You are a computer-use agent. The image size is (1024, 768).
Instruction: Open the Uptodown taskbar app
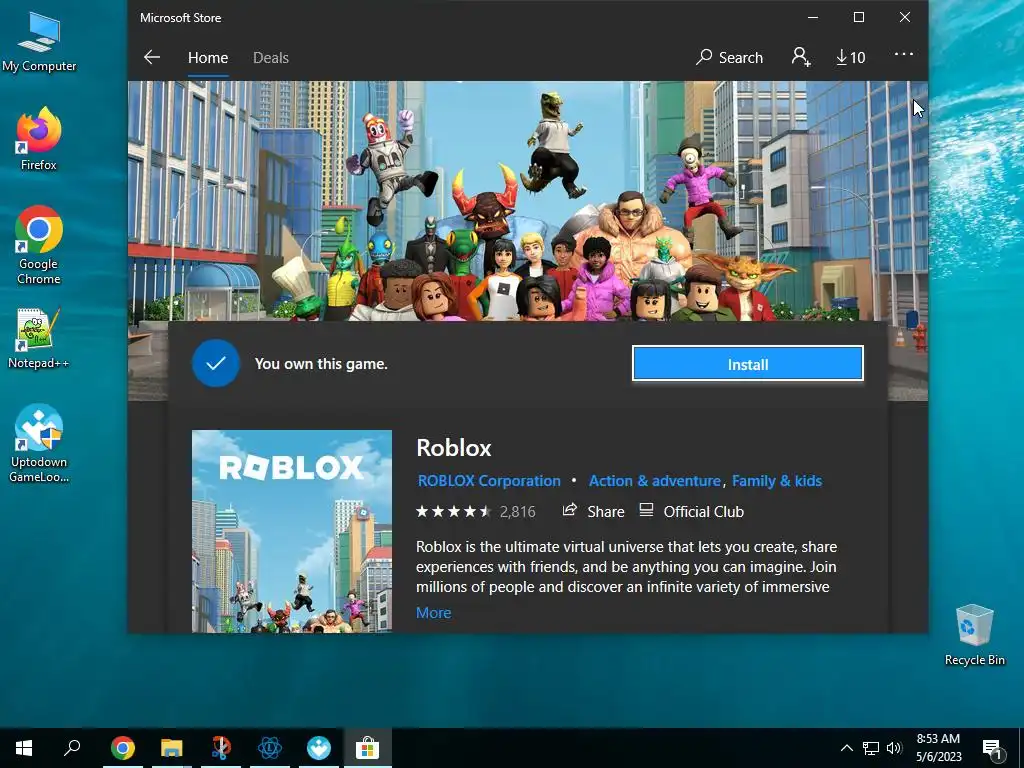pos(319,748)
